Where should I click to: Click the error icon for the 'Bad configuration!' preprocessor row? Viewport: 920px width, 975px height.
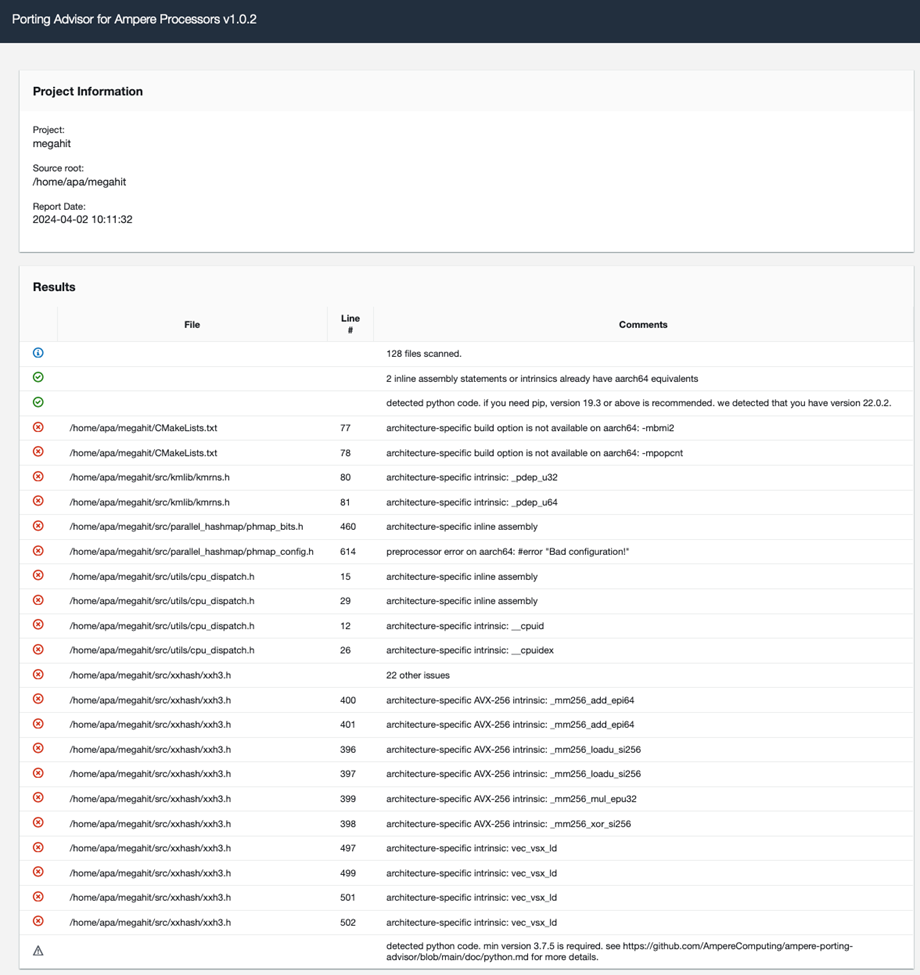pyautogui.click(x=38, y=551)
